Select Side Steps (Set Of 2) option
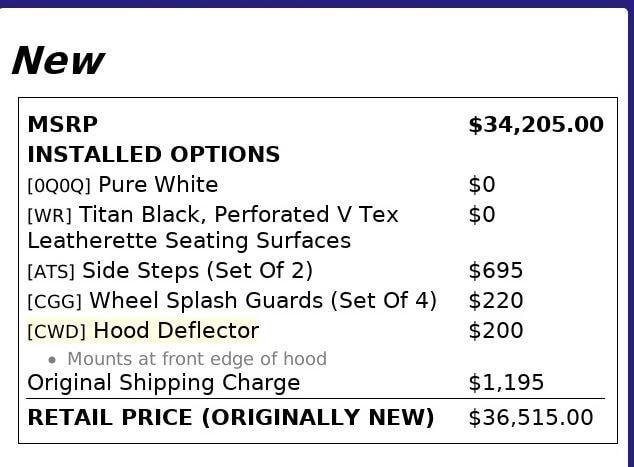The height and width of the screenshot is (467, 634). (x=197, y=271)
